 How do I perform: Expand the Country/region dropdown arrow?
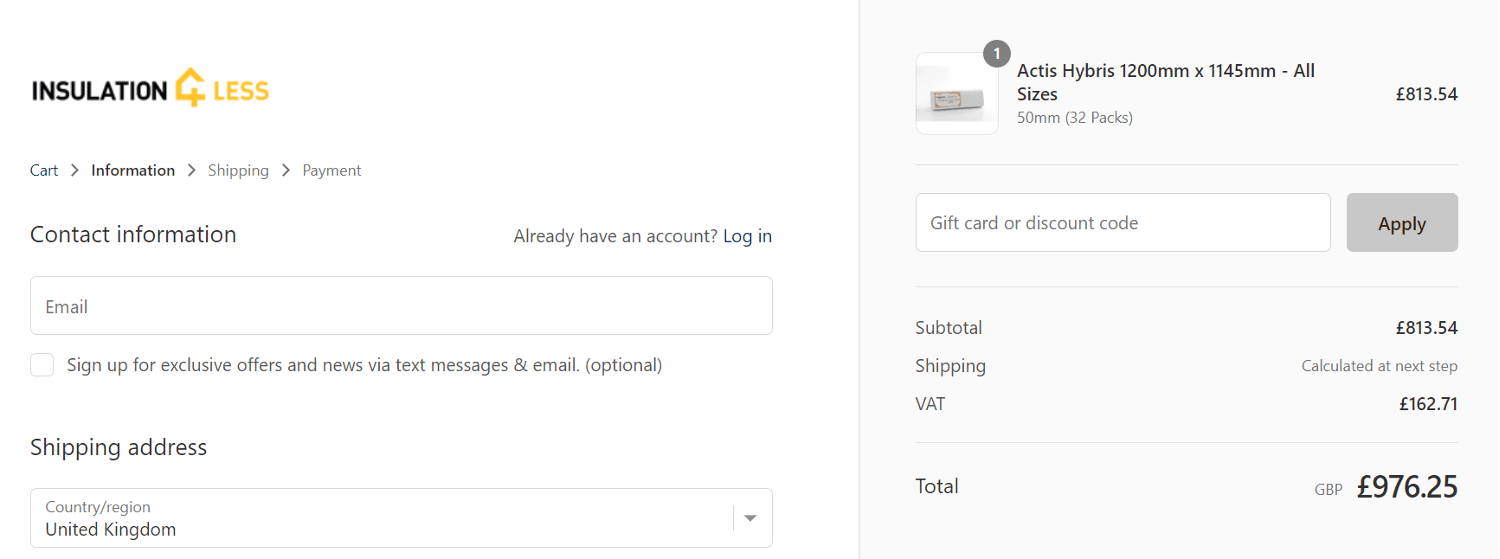coord(750,518)
